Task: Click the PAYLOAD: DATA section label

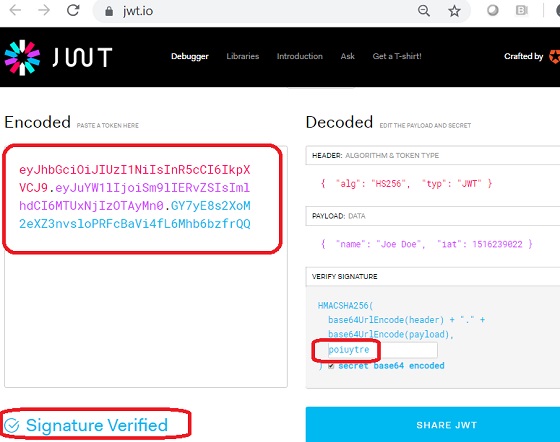Action: tap(339, 216)
